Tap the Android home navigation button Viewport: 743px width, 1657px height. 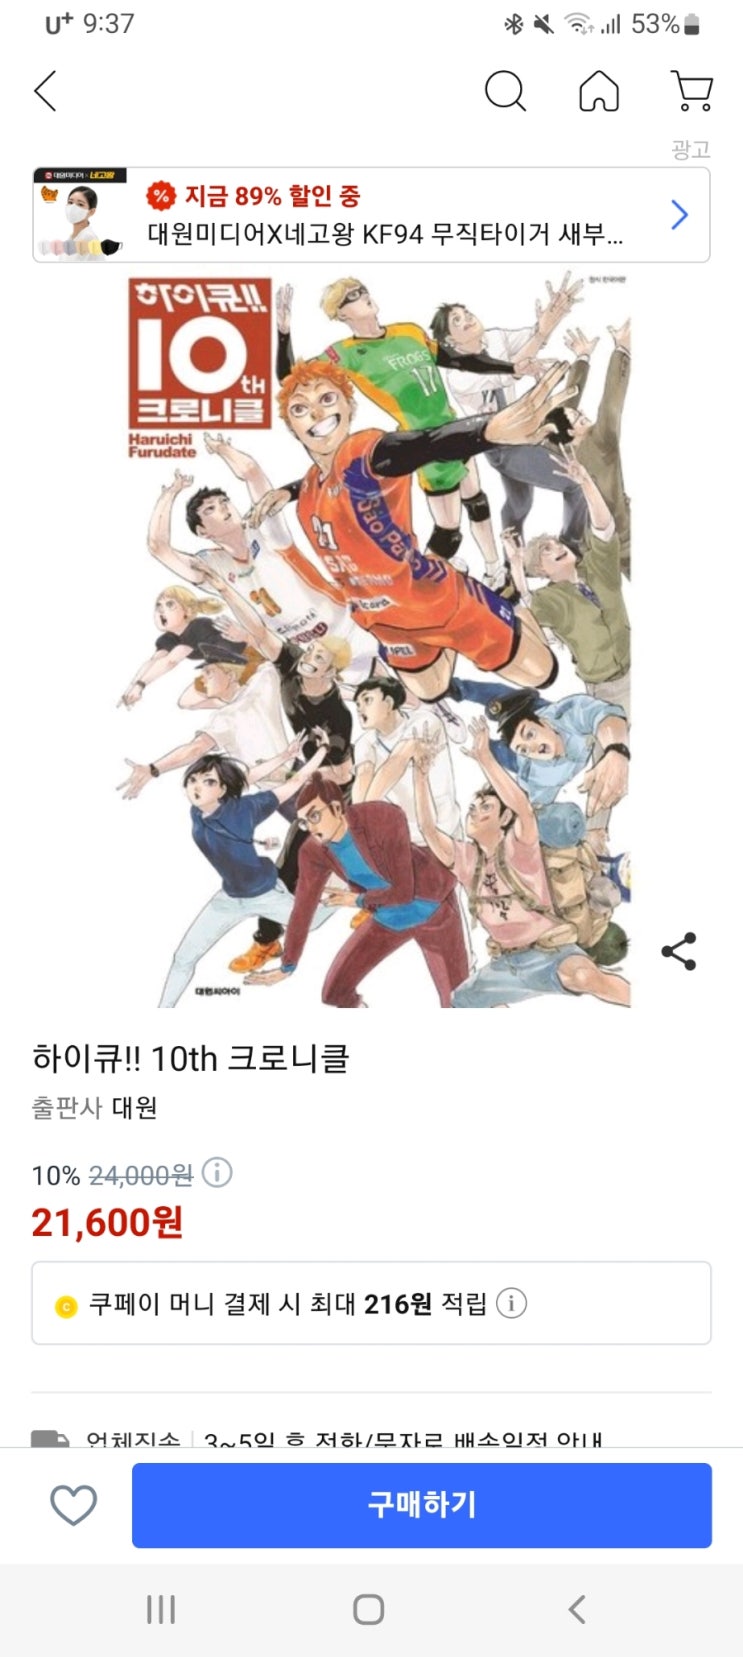(369, 1609)
